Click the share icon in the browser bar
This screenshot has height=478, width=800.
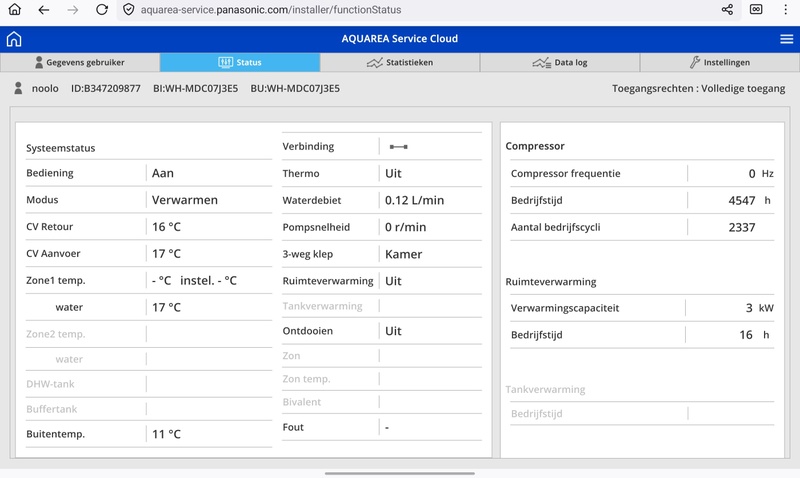pyautogui.click(x=727, y=10)
